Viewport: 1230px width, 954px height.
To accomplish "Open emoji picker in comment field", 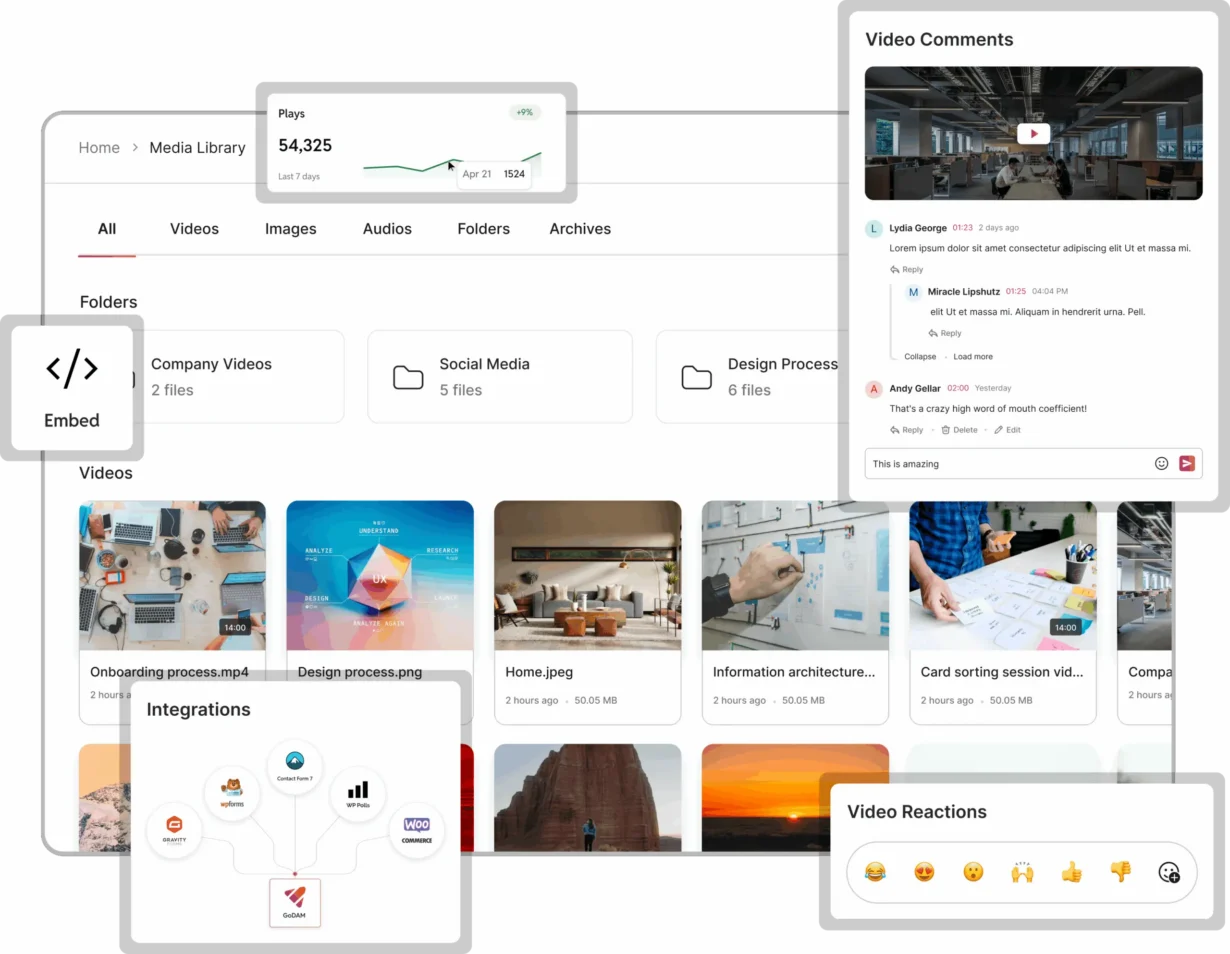I will [1161, 463].
